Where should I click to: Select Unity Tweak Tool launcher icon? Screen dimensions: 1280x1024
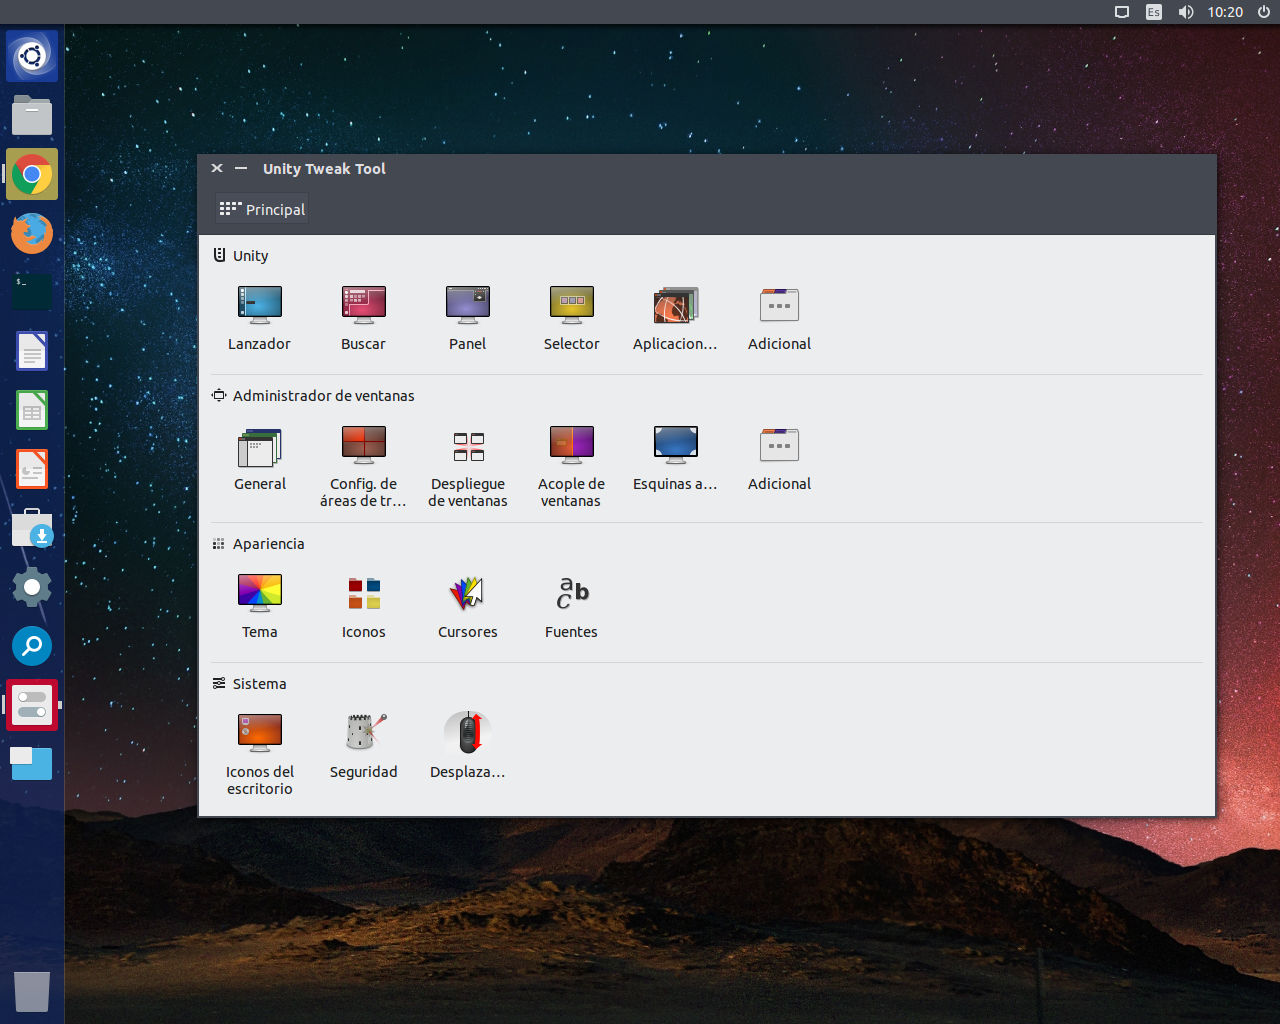click(x=32, y=705)
